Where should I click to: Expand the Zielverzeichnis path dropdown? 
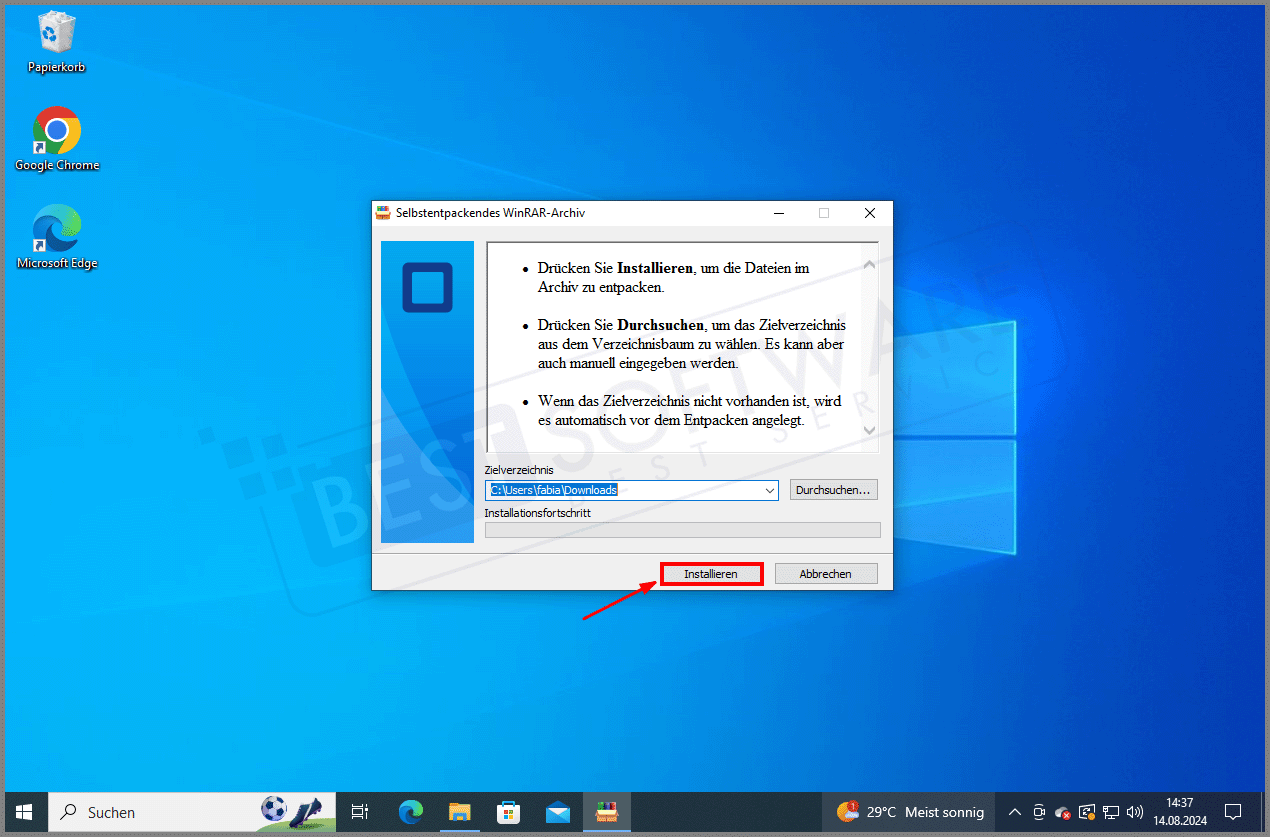(x=769, y=490)
